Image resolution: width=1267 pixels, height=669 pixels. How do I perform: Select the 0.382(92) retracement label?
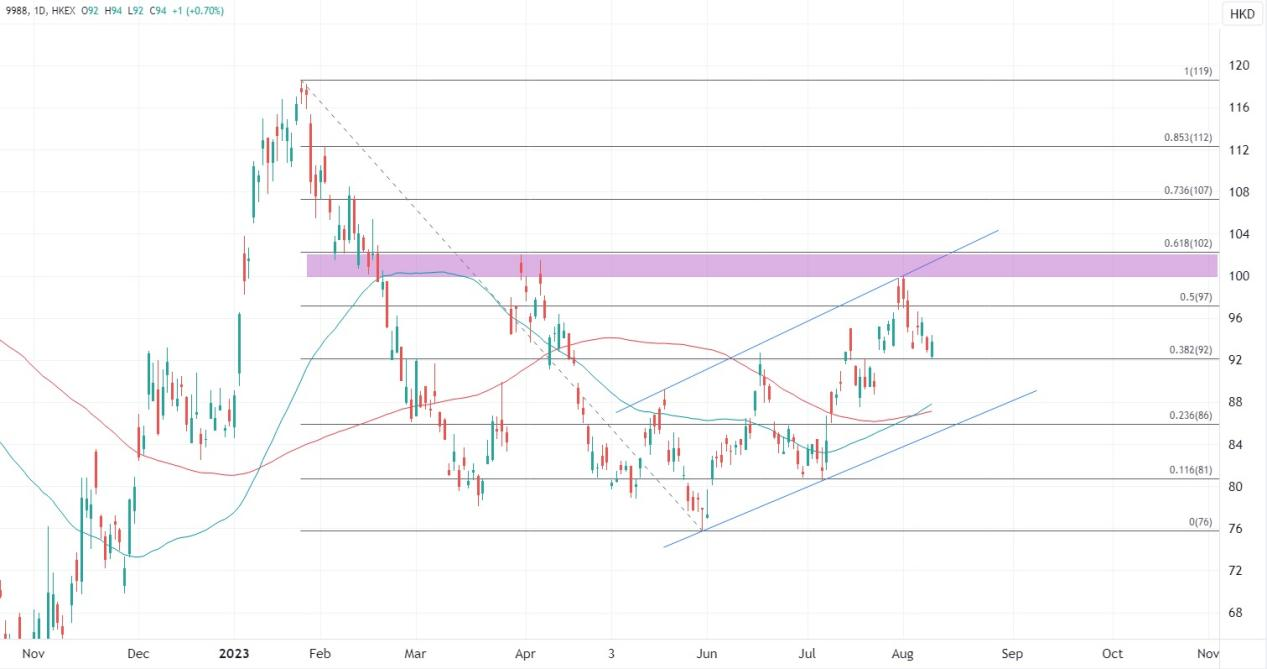tap(1190, 351)
